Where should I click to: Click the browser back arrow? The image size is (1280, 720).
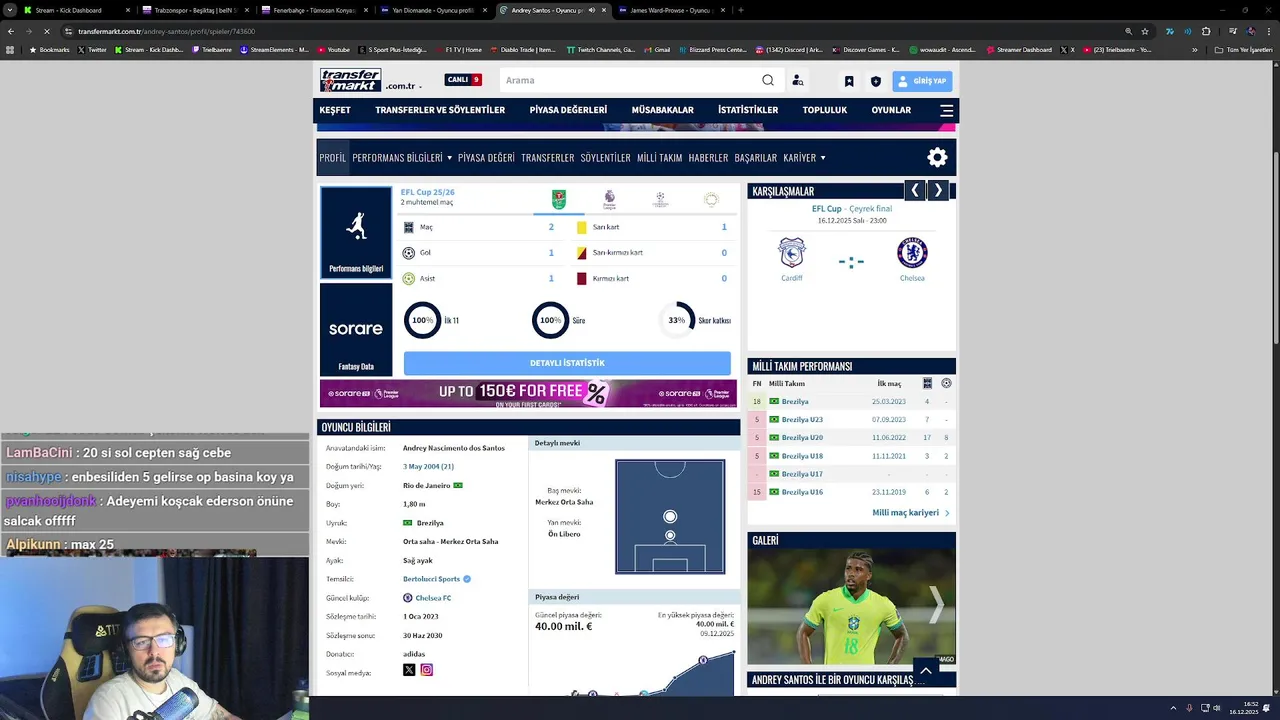click(x=11, y=31)
